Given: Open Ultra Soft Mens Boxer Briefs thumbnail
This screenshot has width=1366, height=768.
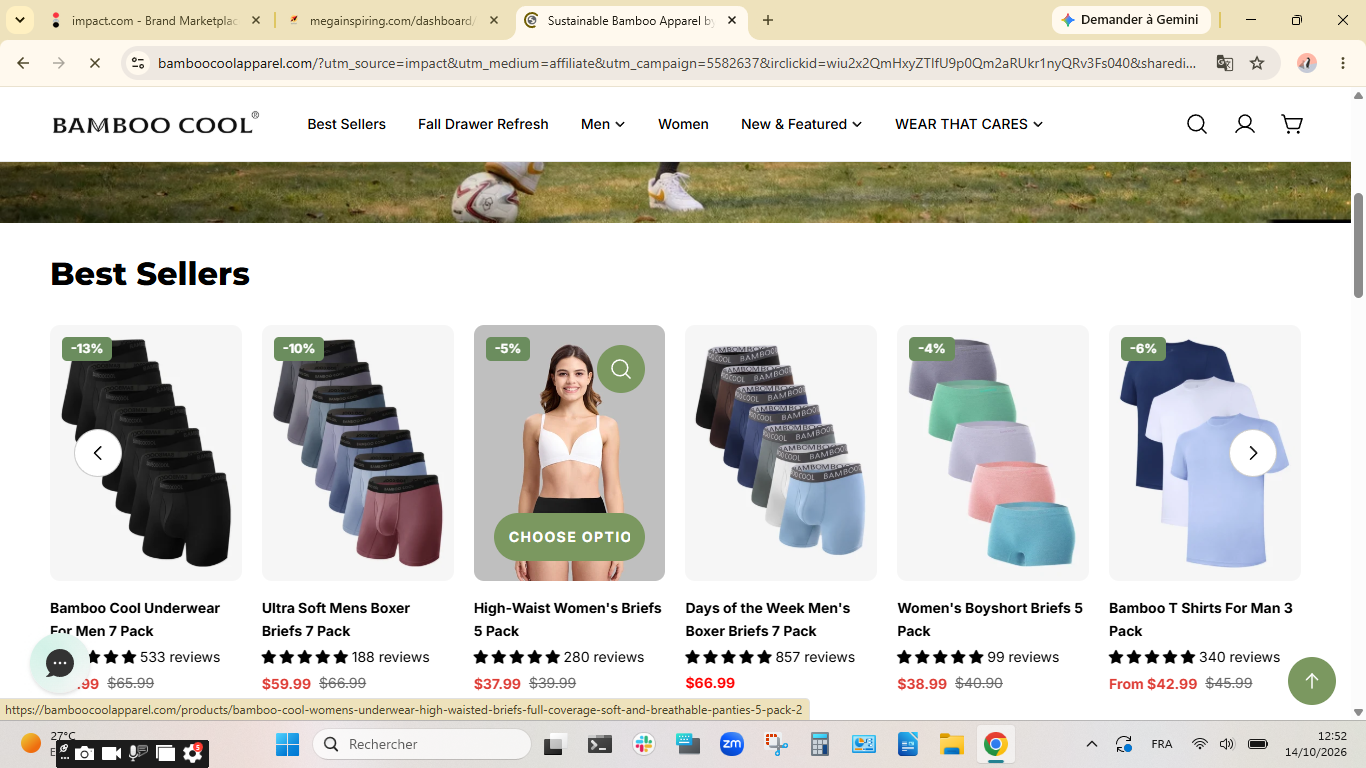Looking at the screenshot, I should 358,453.
